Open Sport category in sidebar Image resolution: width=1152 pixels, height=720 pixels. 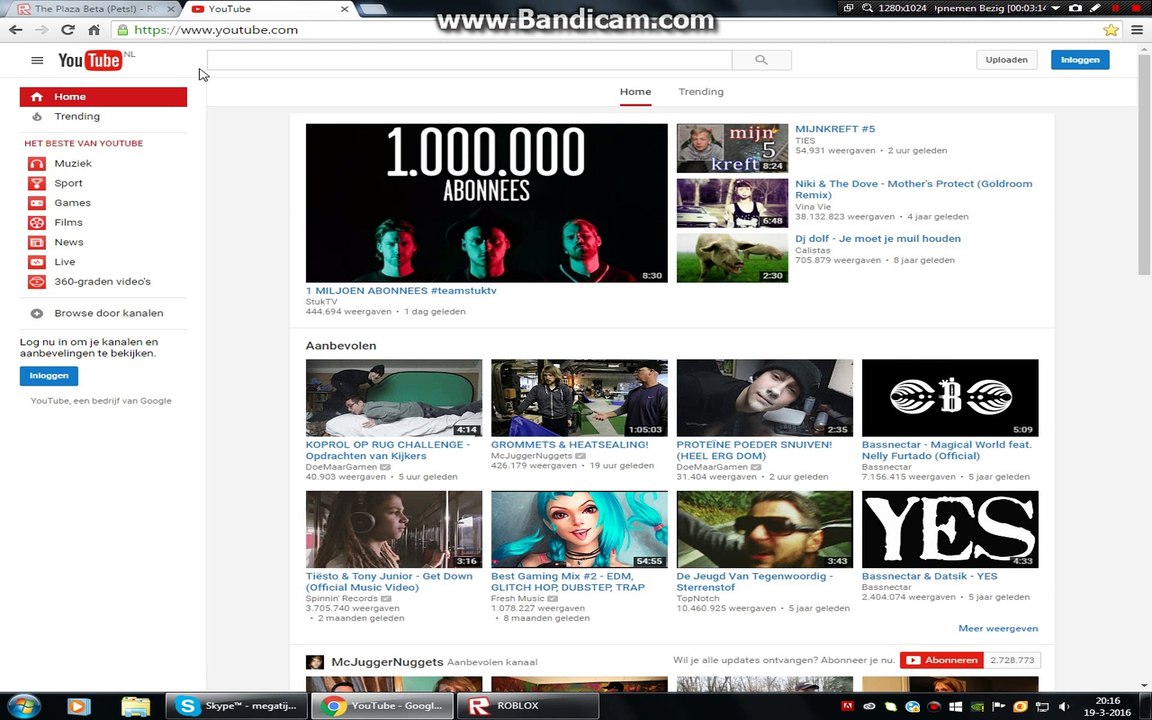pos(68,183)
